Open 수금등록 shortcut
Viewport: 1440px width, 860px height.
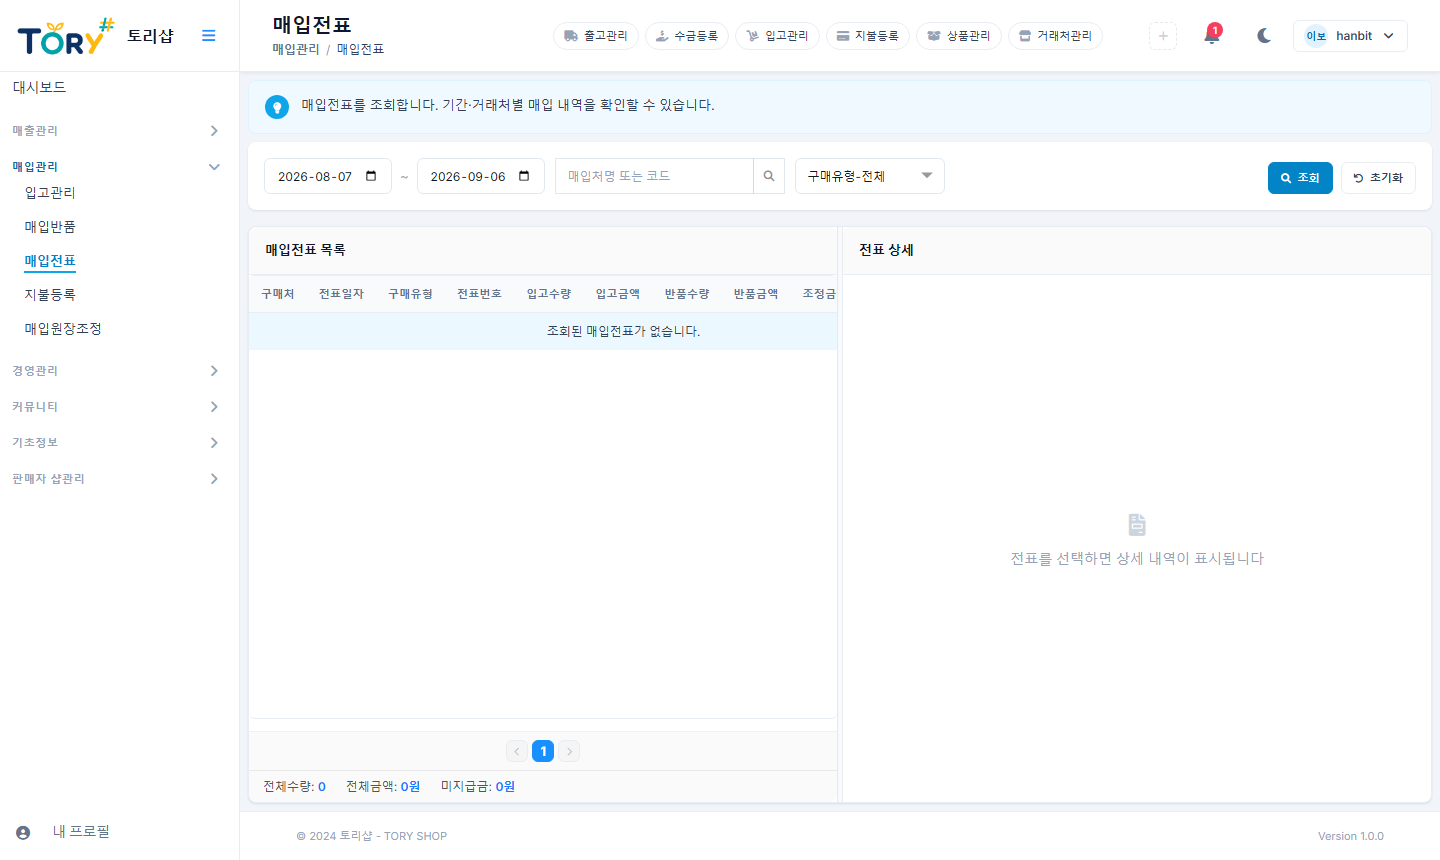click(x=687, y=36)
